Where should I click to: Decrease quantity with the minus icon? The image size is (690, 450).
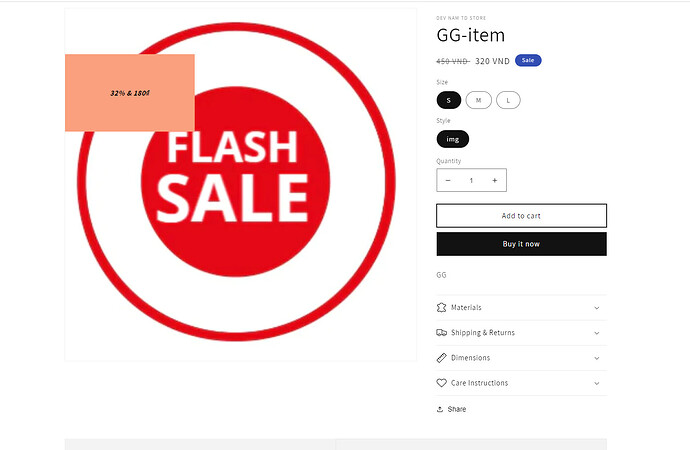click(448, 180)
